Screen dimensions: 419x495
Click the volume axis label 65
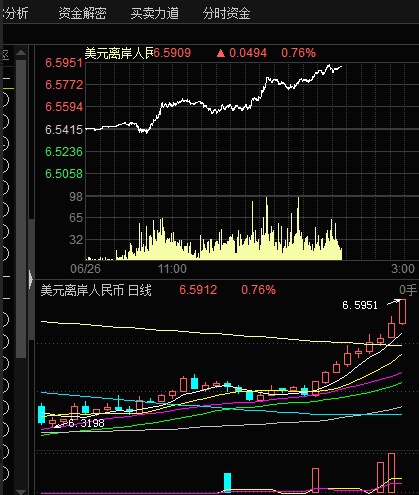click(x=76, y=218)
